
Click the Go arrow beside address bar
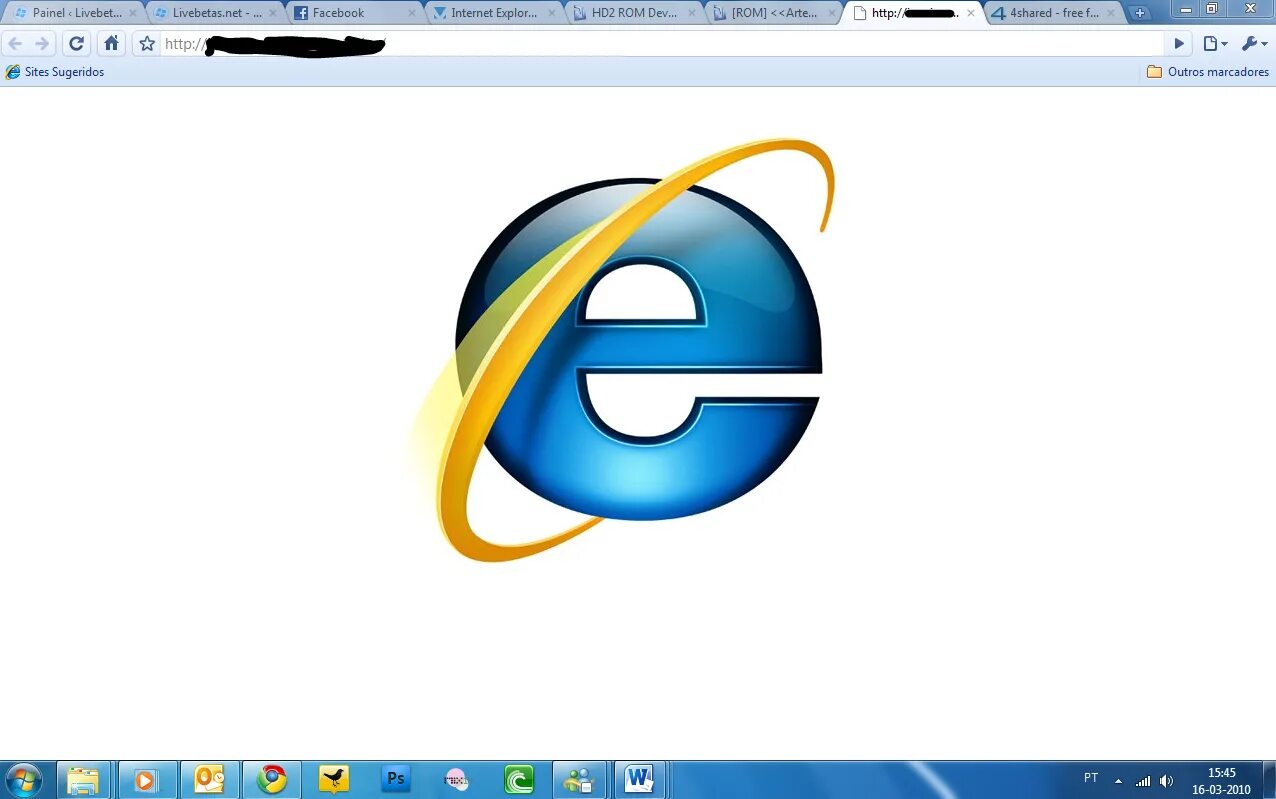[1179, 44]
